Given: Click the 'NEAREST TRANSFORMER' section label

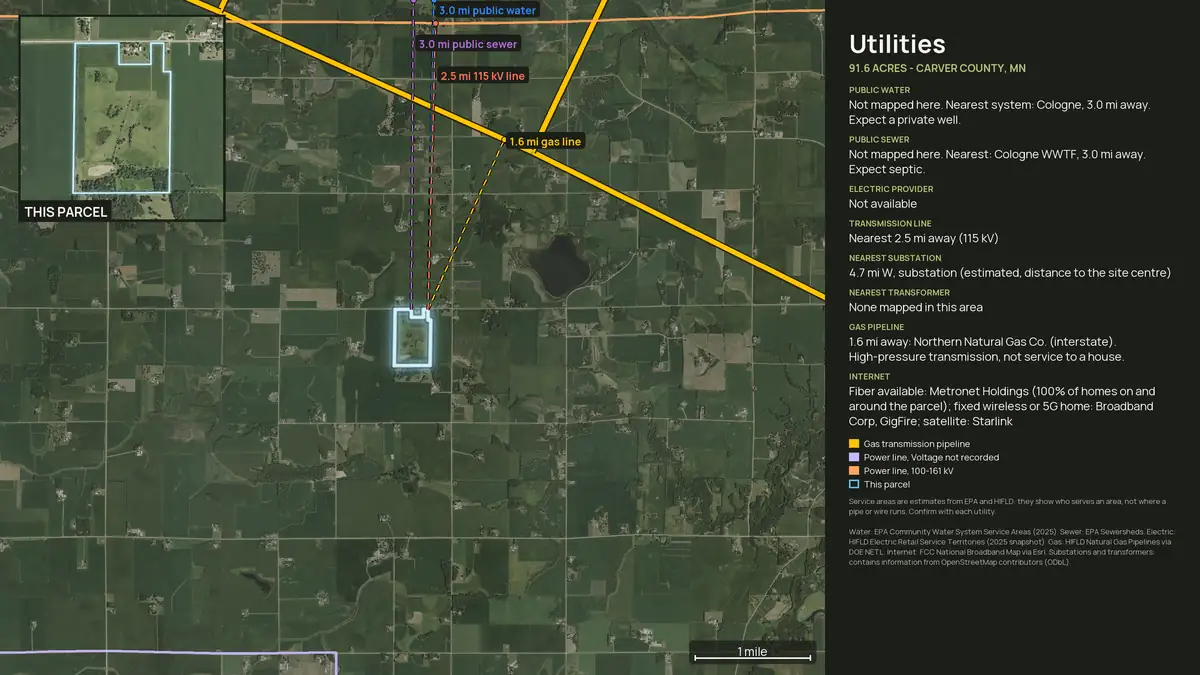Looking at the screenshot, I should (899, 293).
